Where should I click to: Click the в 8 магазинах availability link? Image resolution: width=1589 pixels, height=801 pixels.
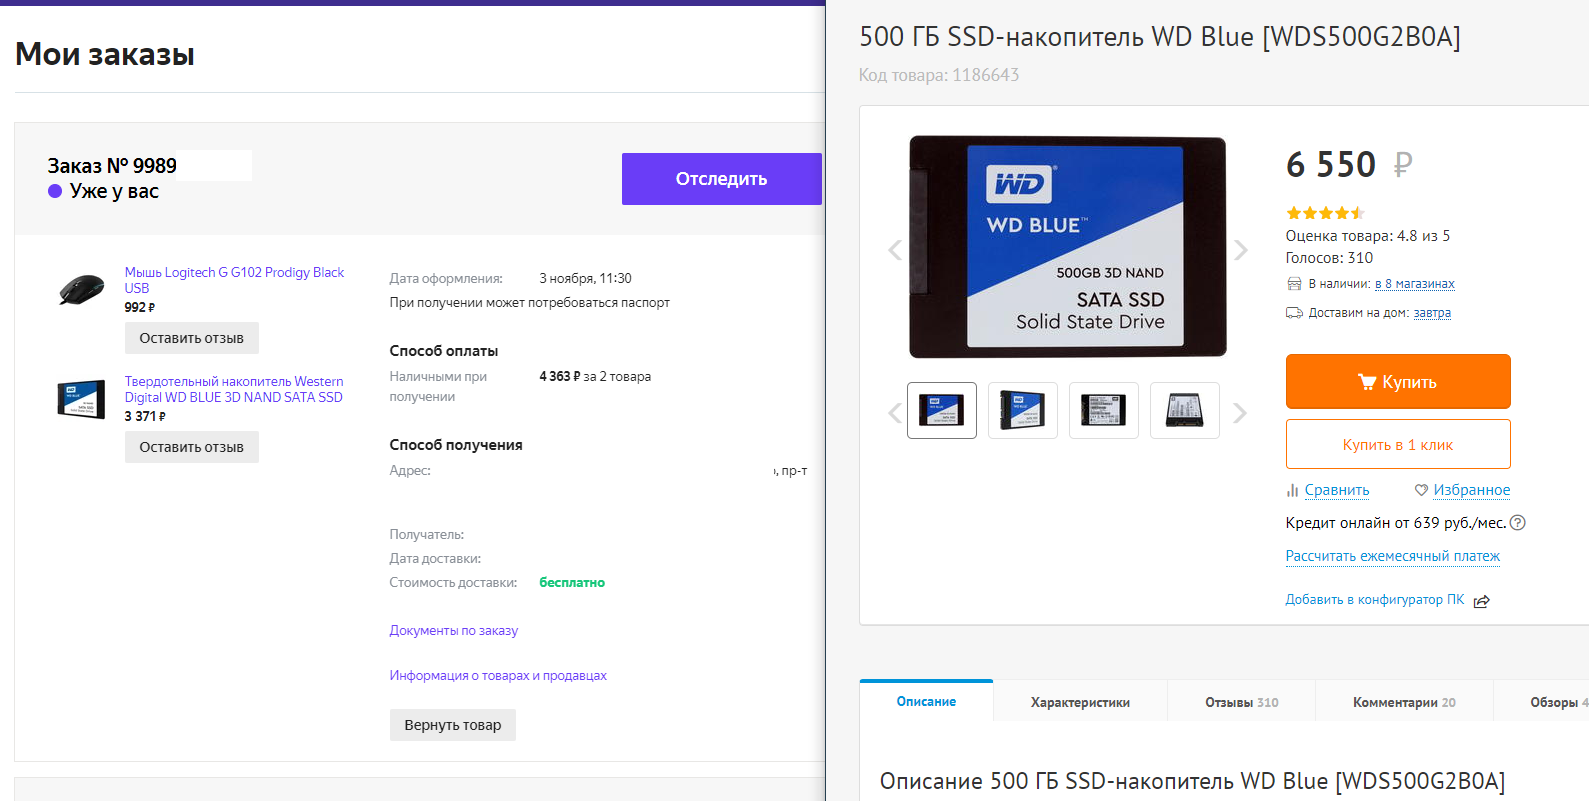pyautogui.click(x=1415, y=284)
